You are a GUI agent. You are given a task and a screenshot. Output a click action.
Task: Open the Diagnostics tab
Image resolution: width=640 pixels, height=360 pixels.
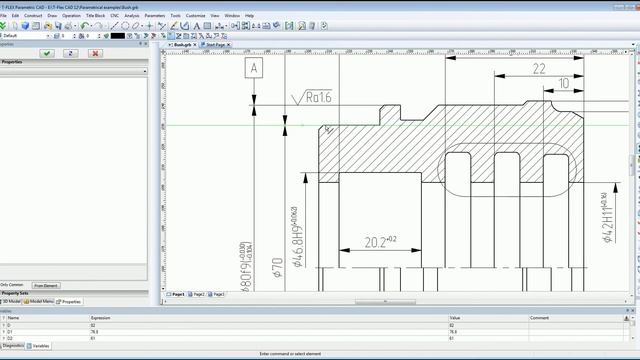pyautogui.click(x=13, y=346)
